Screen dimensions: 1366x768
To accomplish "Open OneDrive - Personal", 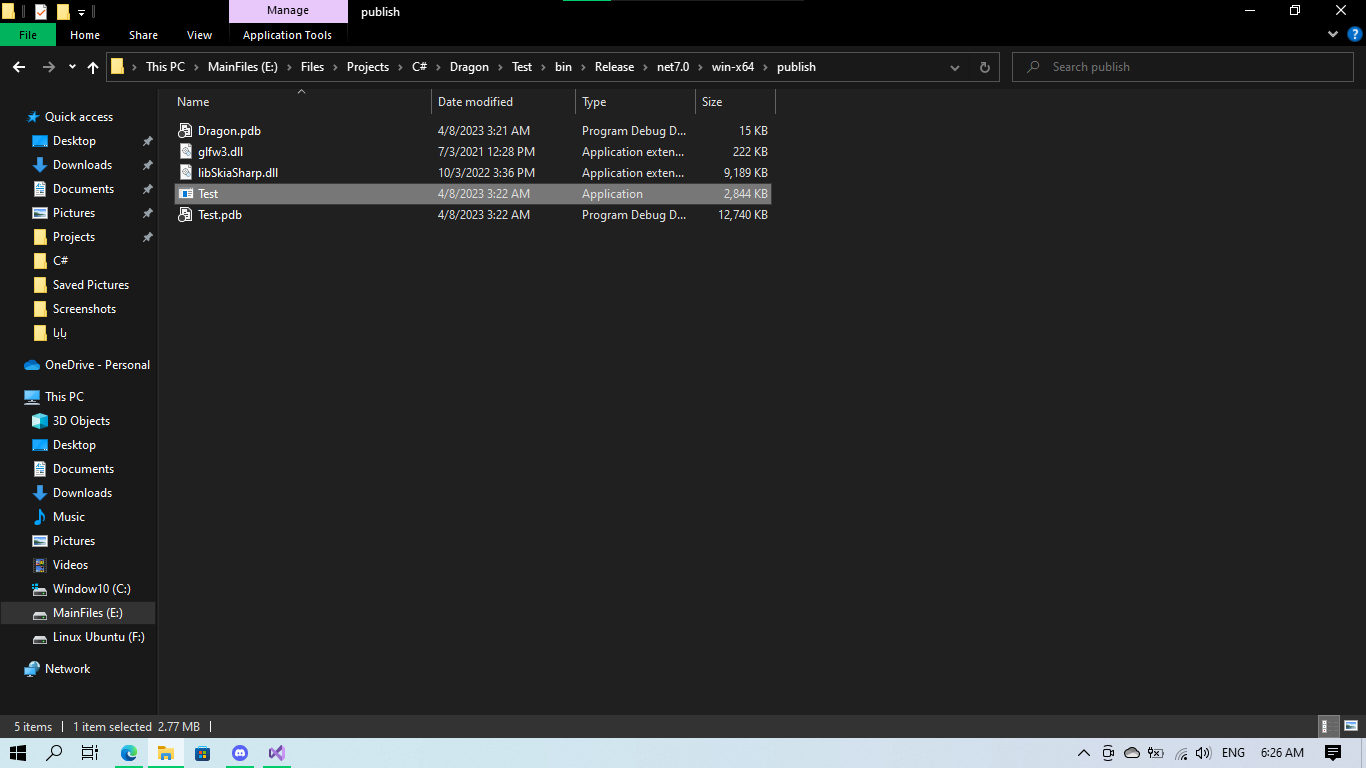I will pyautogui.click(x=97, y=365).
